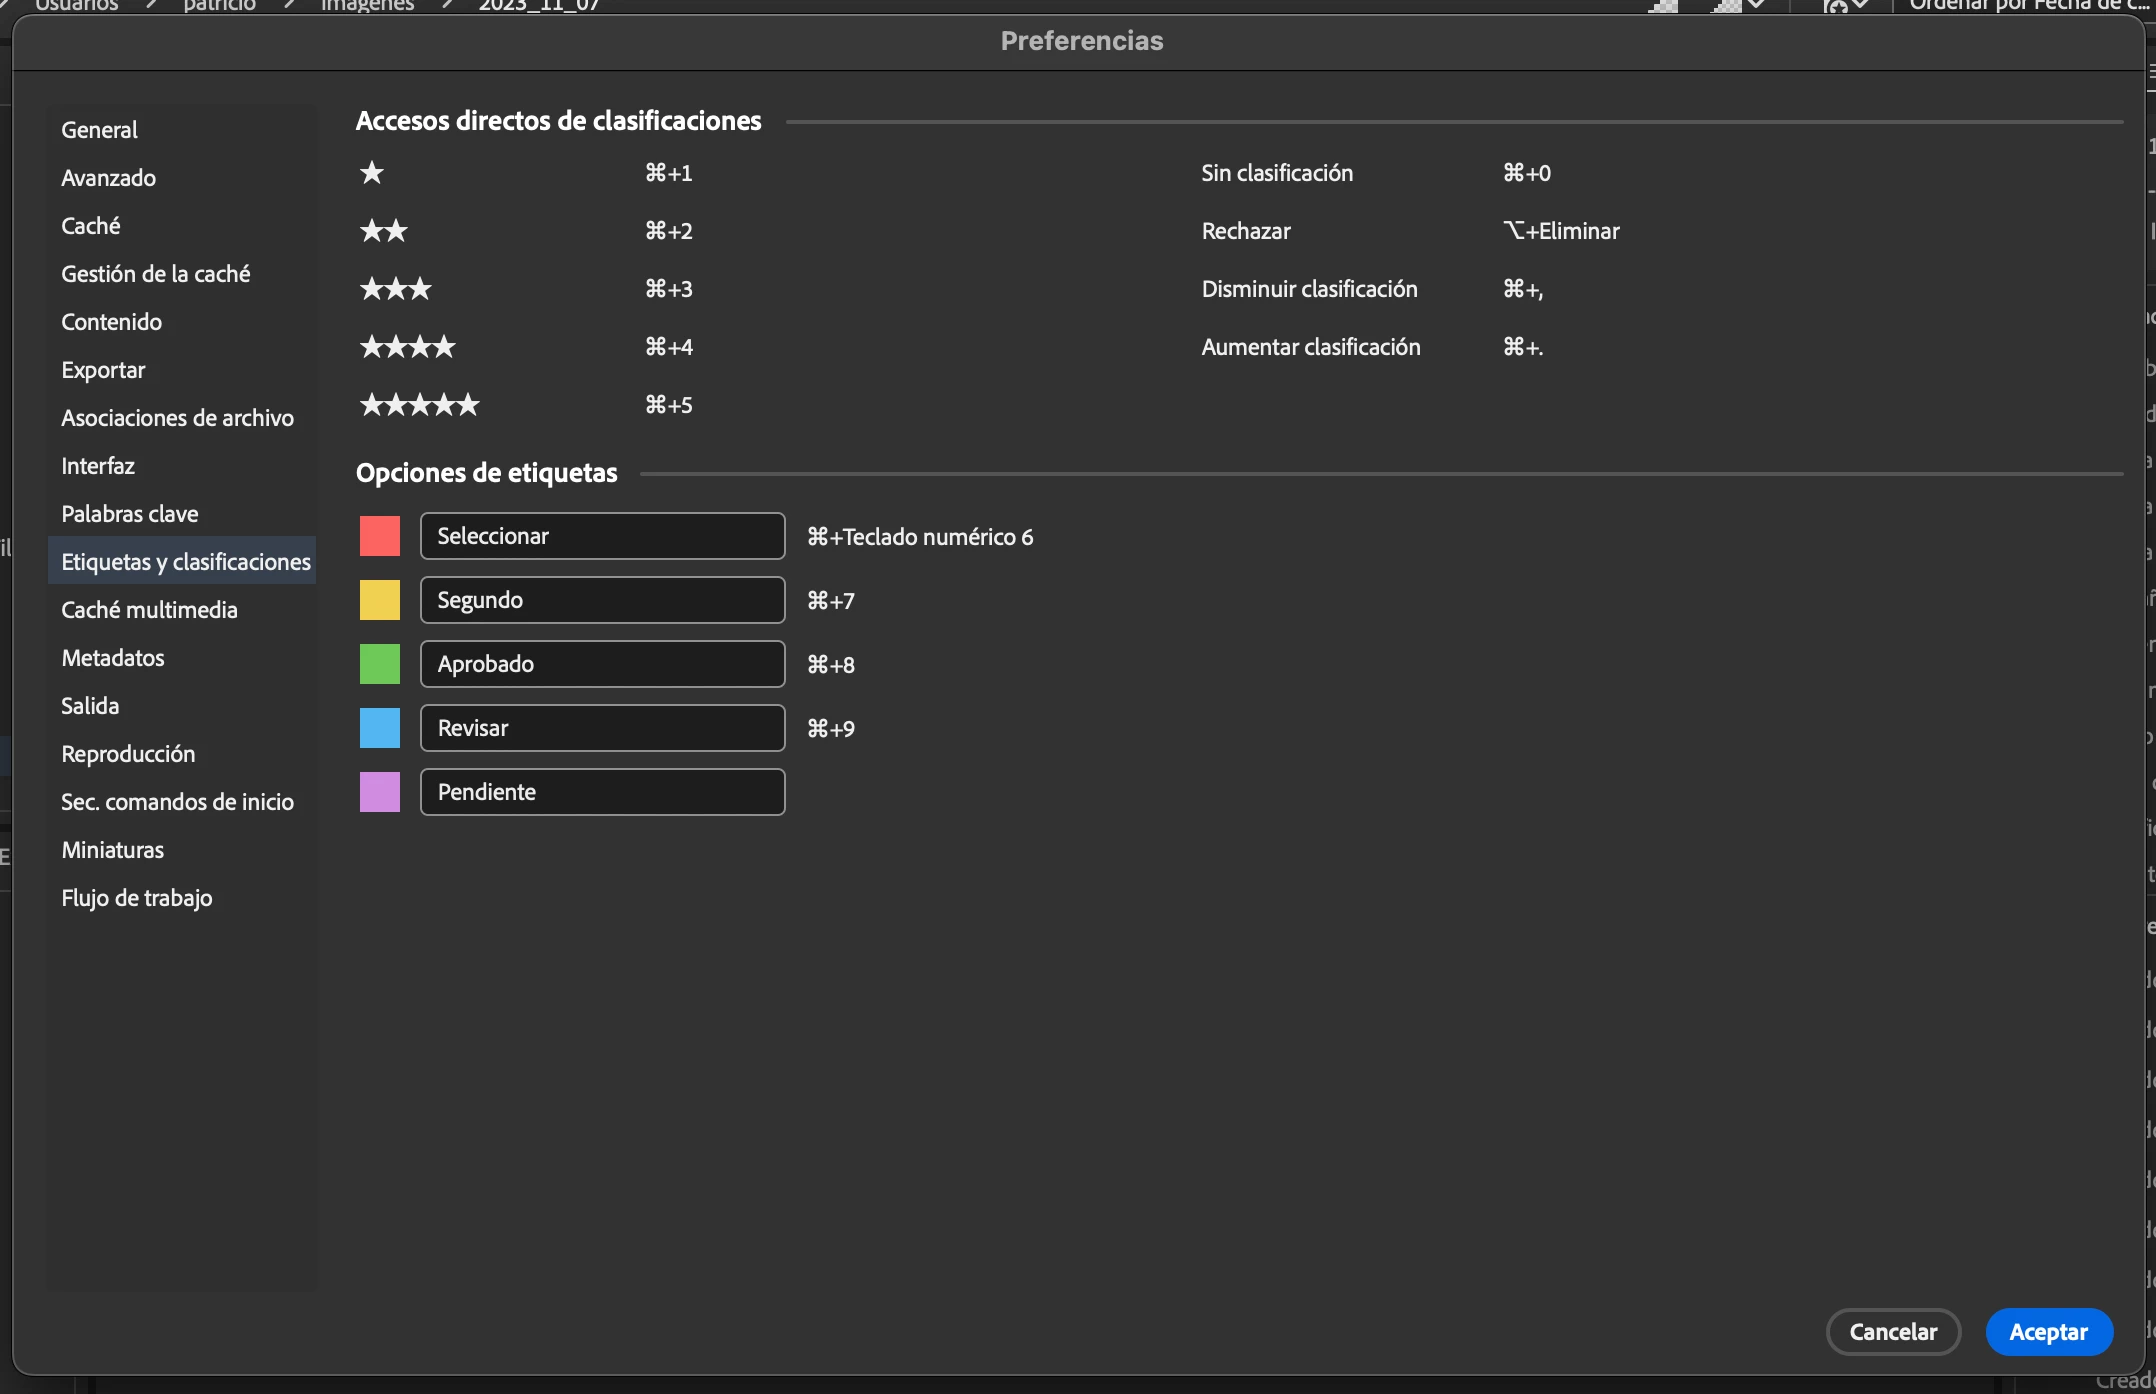Screen dimensions: 2156x1394
Task: Open Gestión de la caché section
Action: click(155, 274)
